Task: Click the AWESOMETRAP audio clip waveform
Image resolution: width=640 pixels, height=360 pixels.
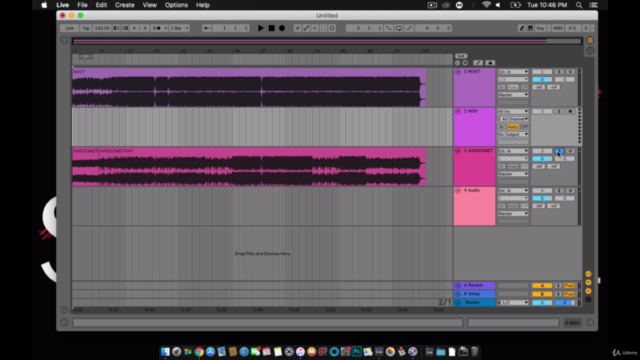Action: (261, 169)
